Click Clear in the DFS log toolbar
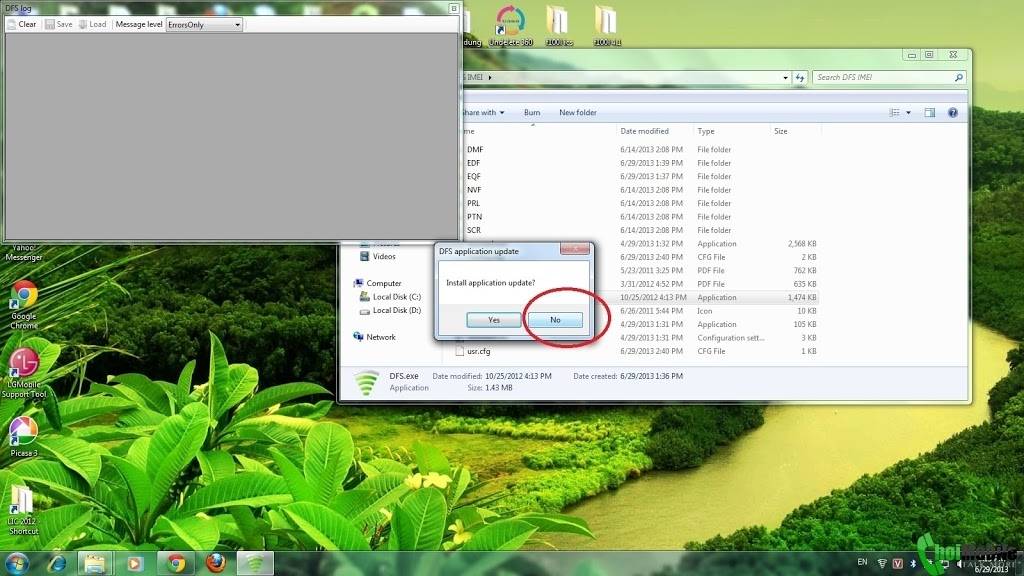Image resolution: width=1024 pixels, height=576 pixels. tap(22, 24)
